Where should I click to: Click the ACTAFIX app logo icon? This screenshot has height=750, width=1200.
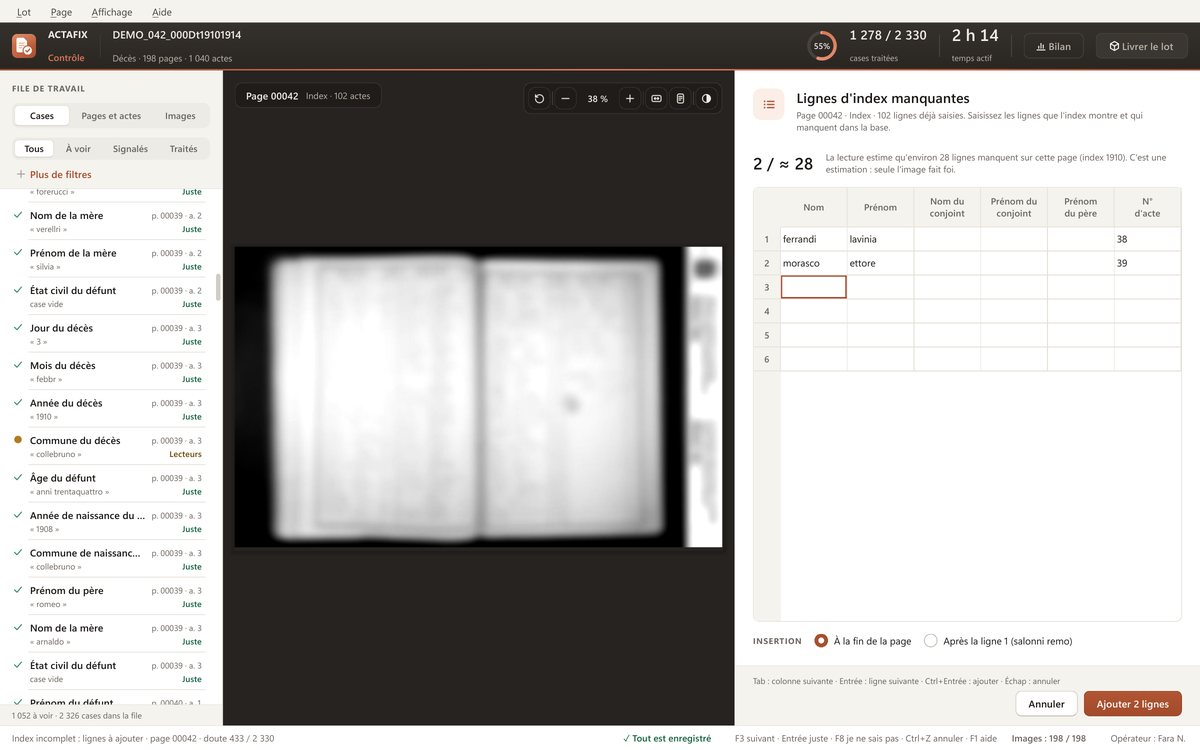[x=23, y=46]
